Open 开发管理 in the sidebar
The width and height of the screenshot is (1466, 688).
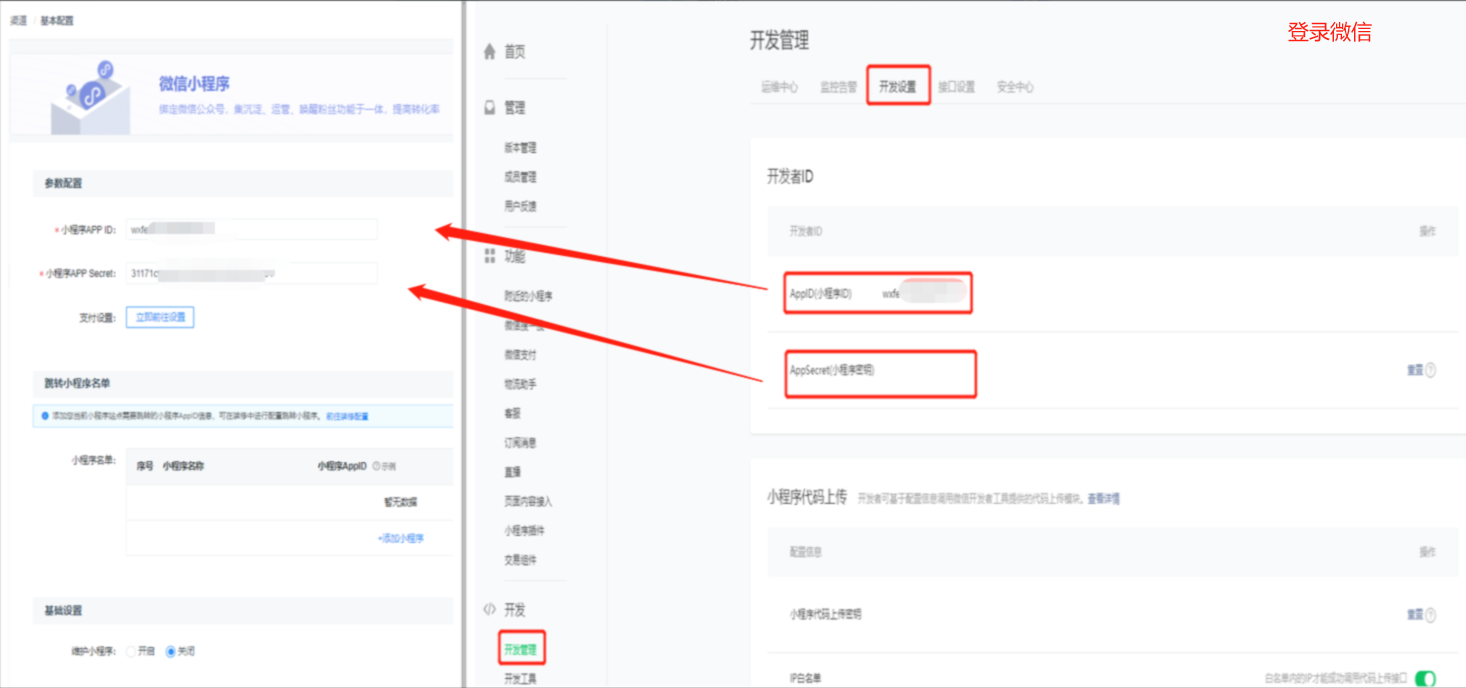click(520, 650)
